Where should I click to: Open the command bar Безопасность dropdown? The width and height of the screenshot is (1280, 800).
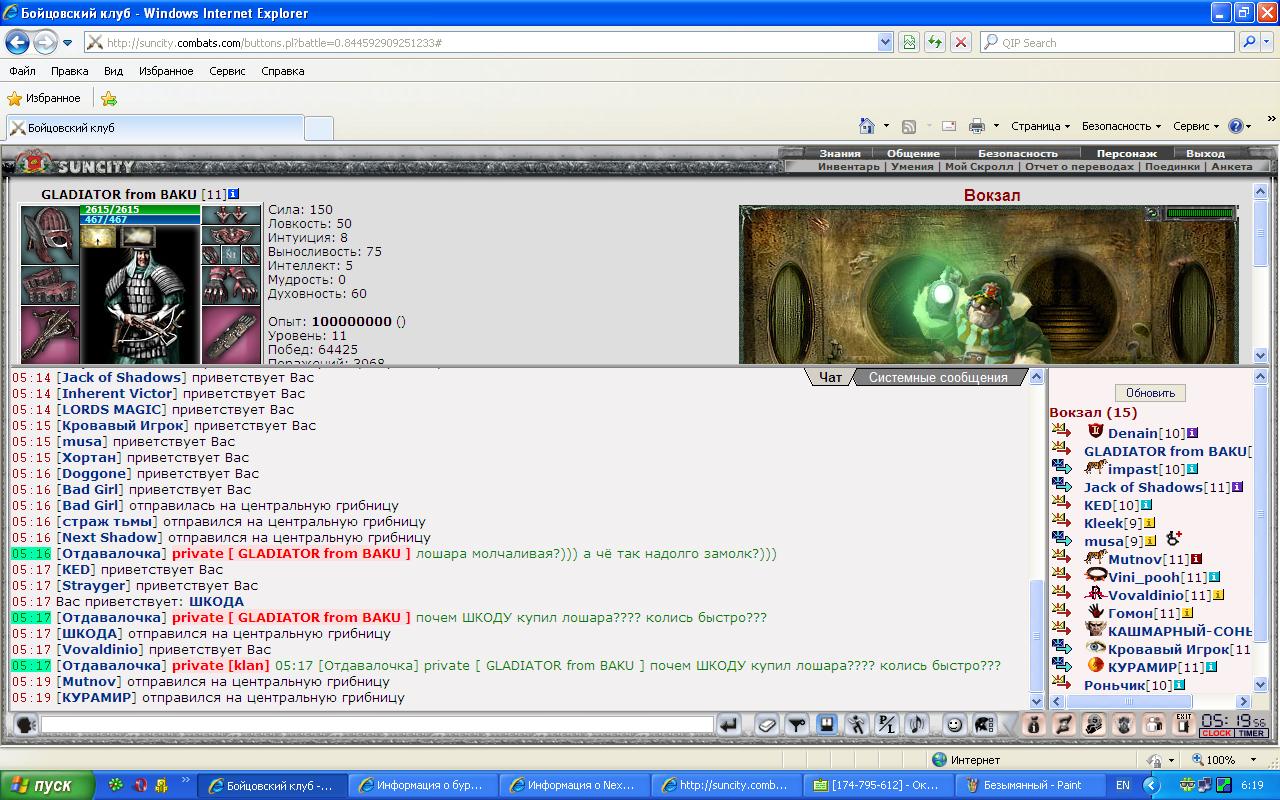[1121, 126]
